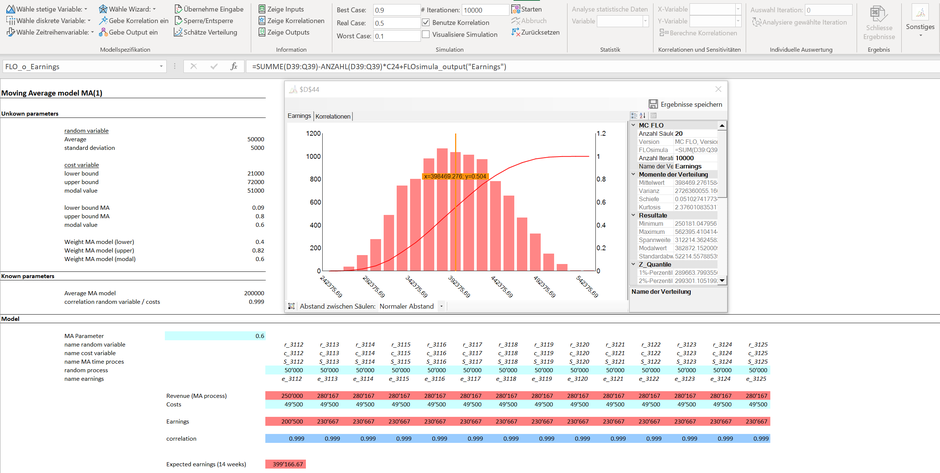Click Gebe Output ein icon
940x473 pixels.
pyautogui.click(x=104, y=32)
